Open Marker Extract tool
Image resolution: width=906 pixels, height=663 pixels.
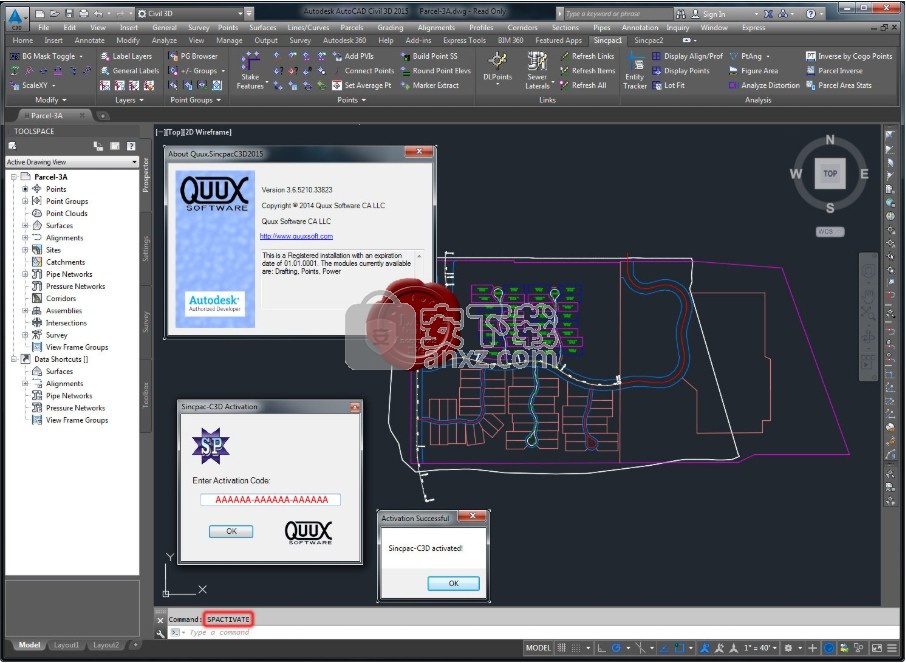[430, 85]
